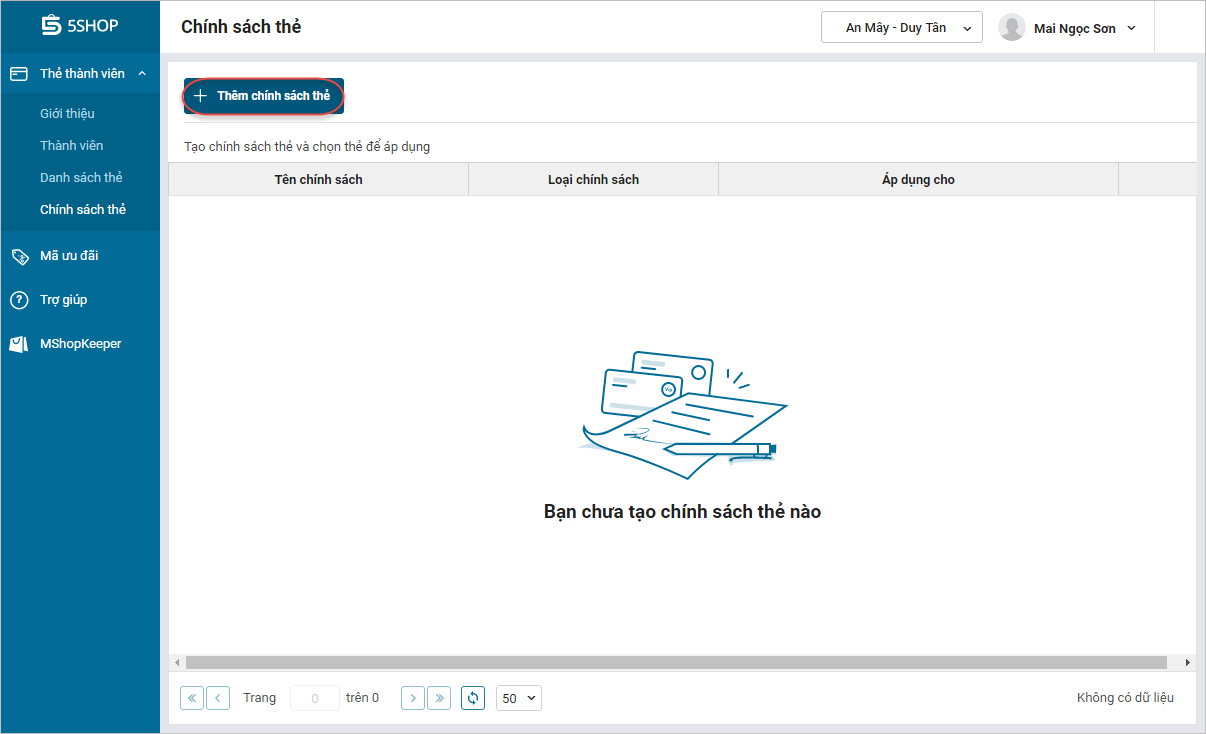Click the Chính sách thẻ page title

241,27
